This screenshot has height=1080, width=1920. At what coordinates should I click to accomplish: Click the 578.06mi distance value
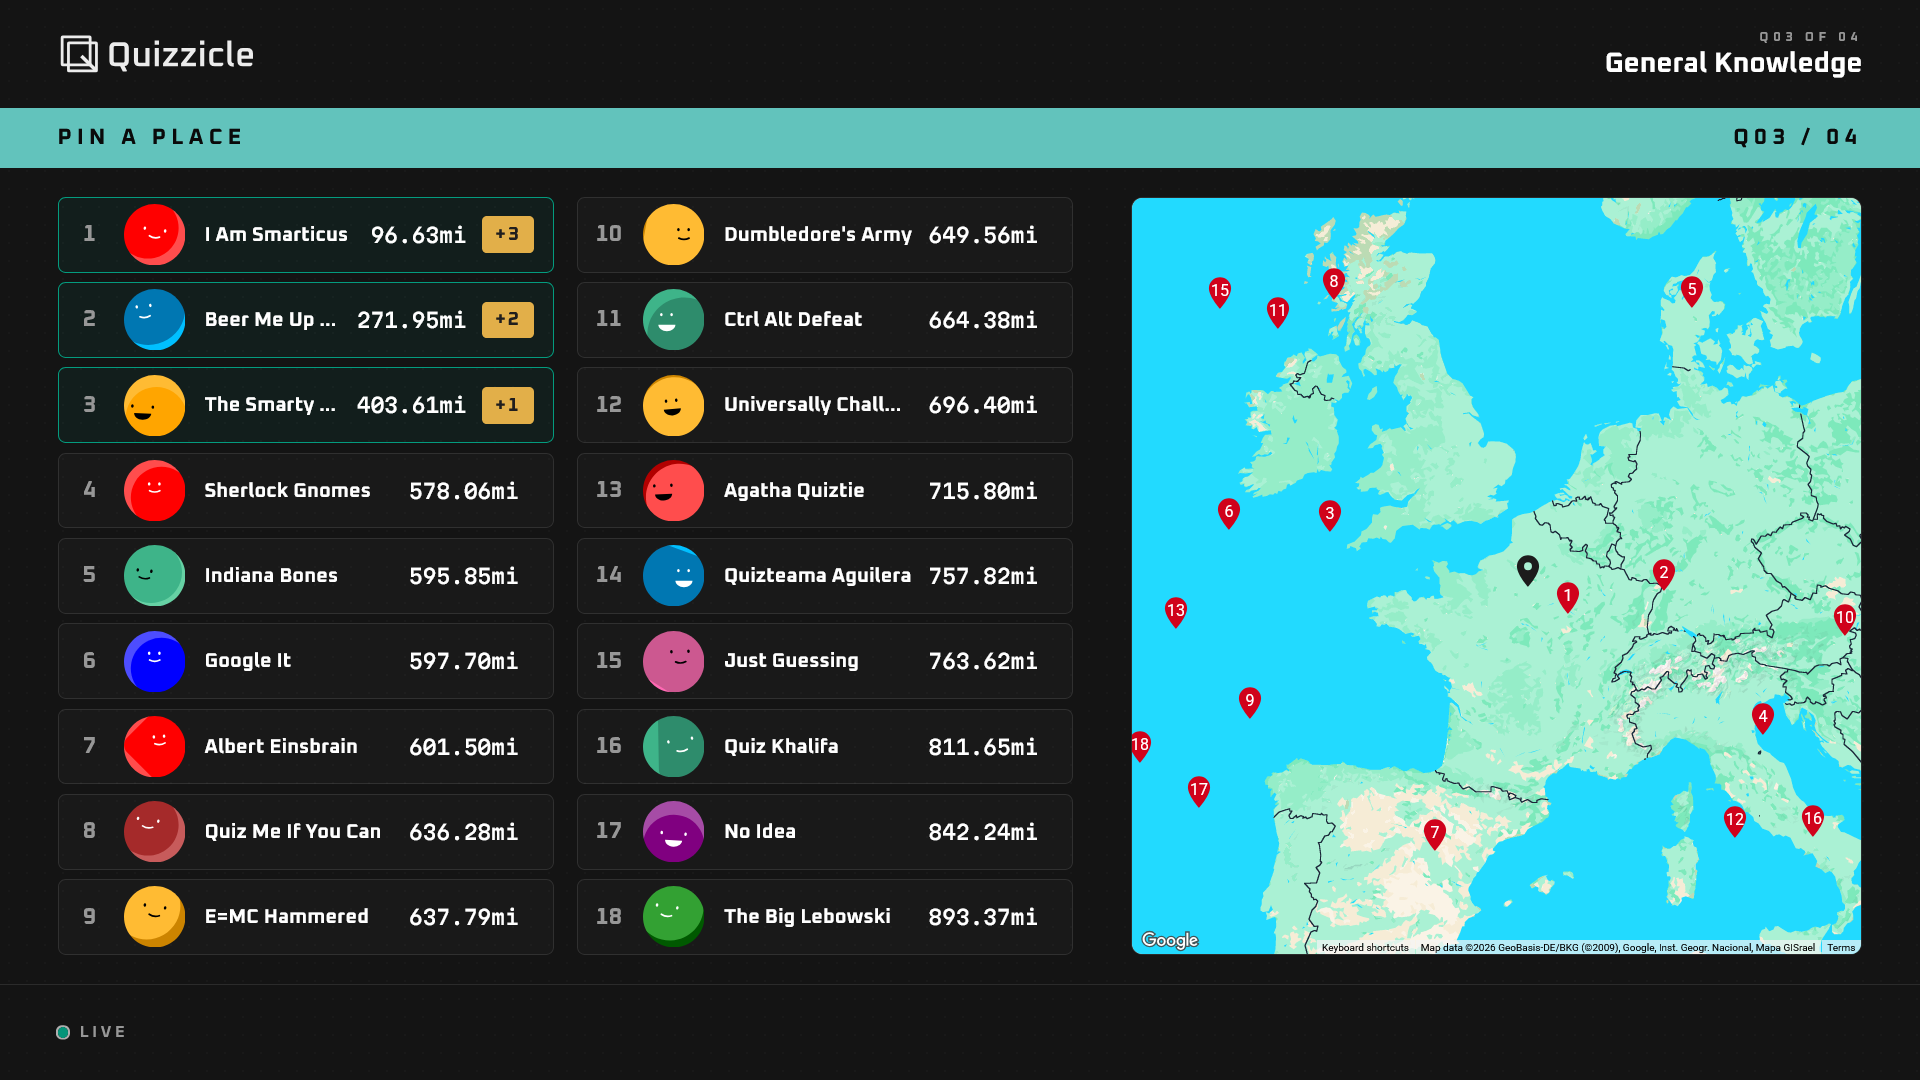[464, 491]
